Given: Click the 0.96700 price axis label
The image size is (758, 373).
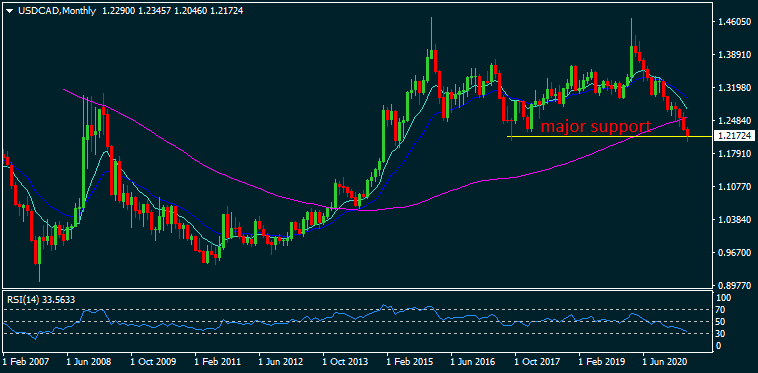Looking at the screenshot, I should (x=733, y=252).
